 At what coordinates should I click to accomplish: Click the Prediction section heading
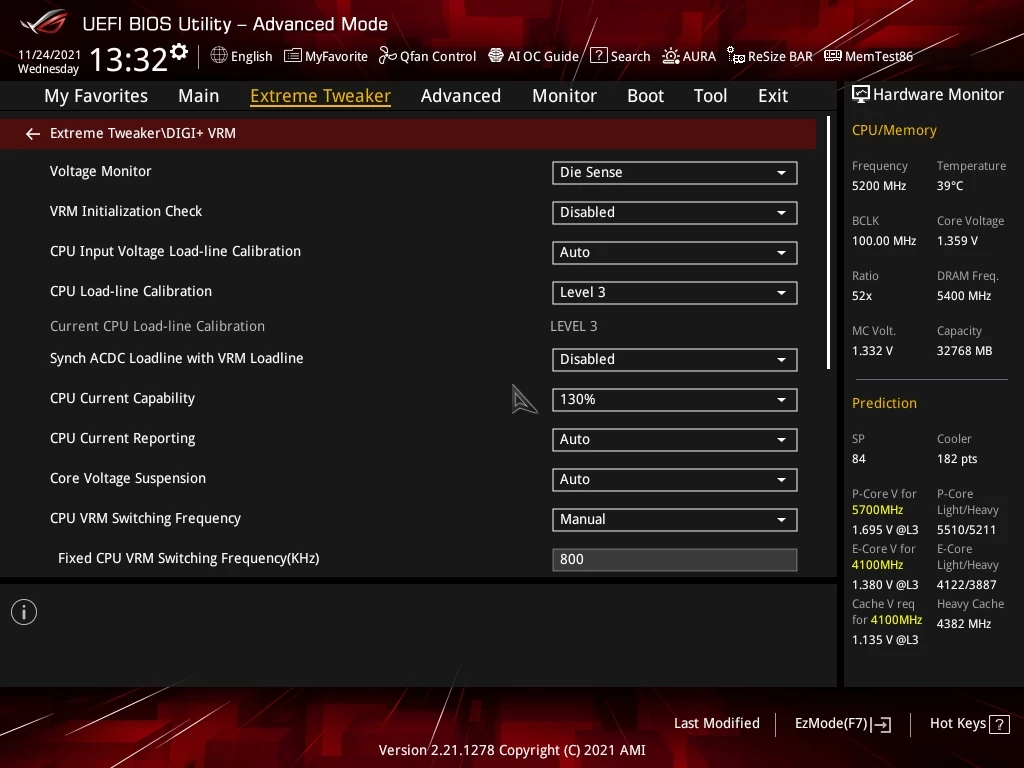tap(884, 403)
